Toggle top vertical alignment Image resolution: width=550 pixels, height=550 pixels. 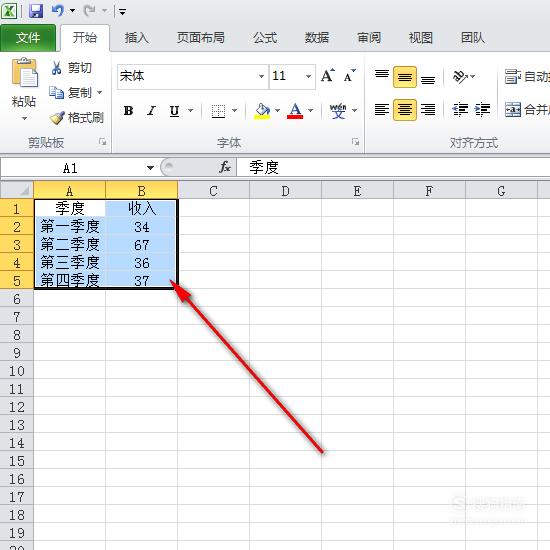382,76
